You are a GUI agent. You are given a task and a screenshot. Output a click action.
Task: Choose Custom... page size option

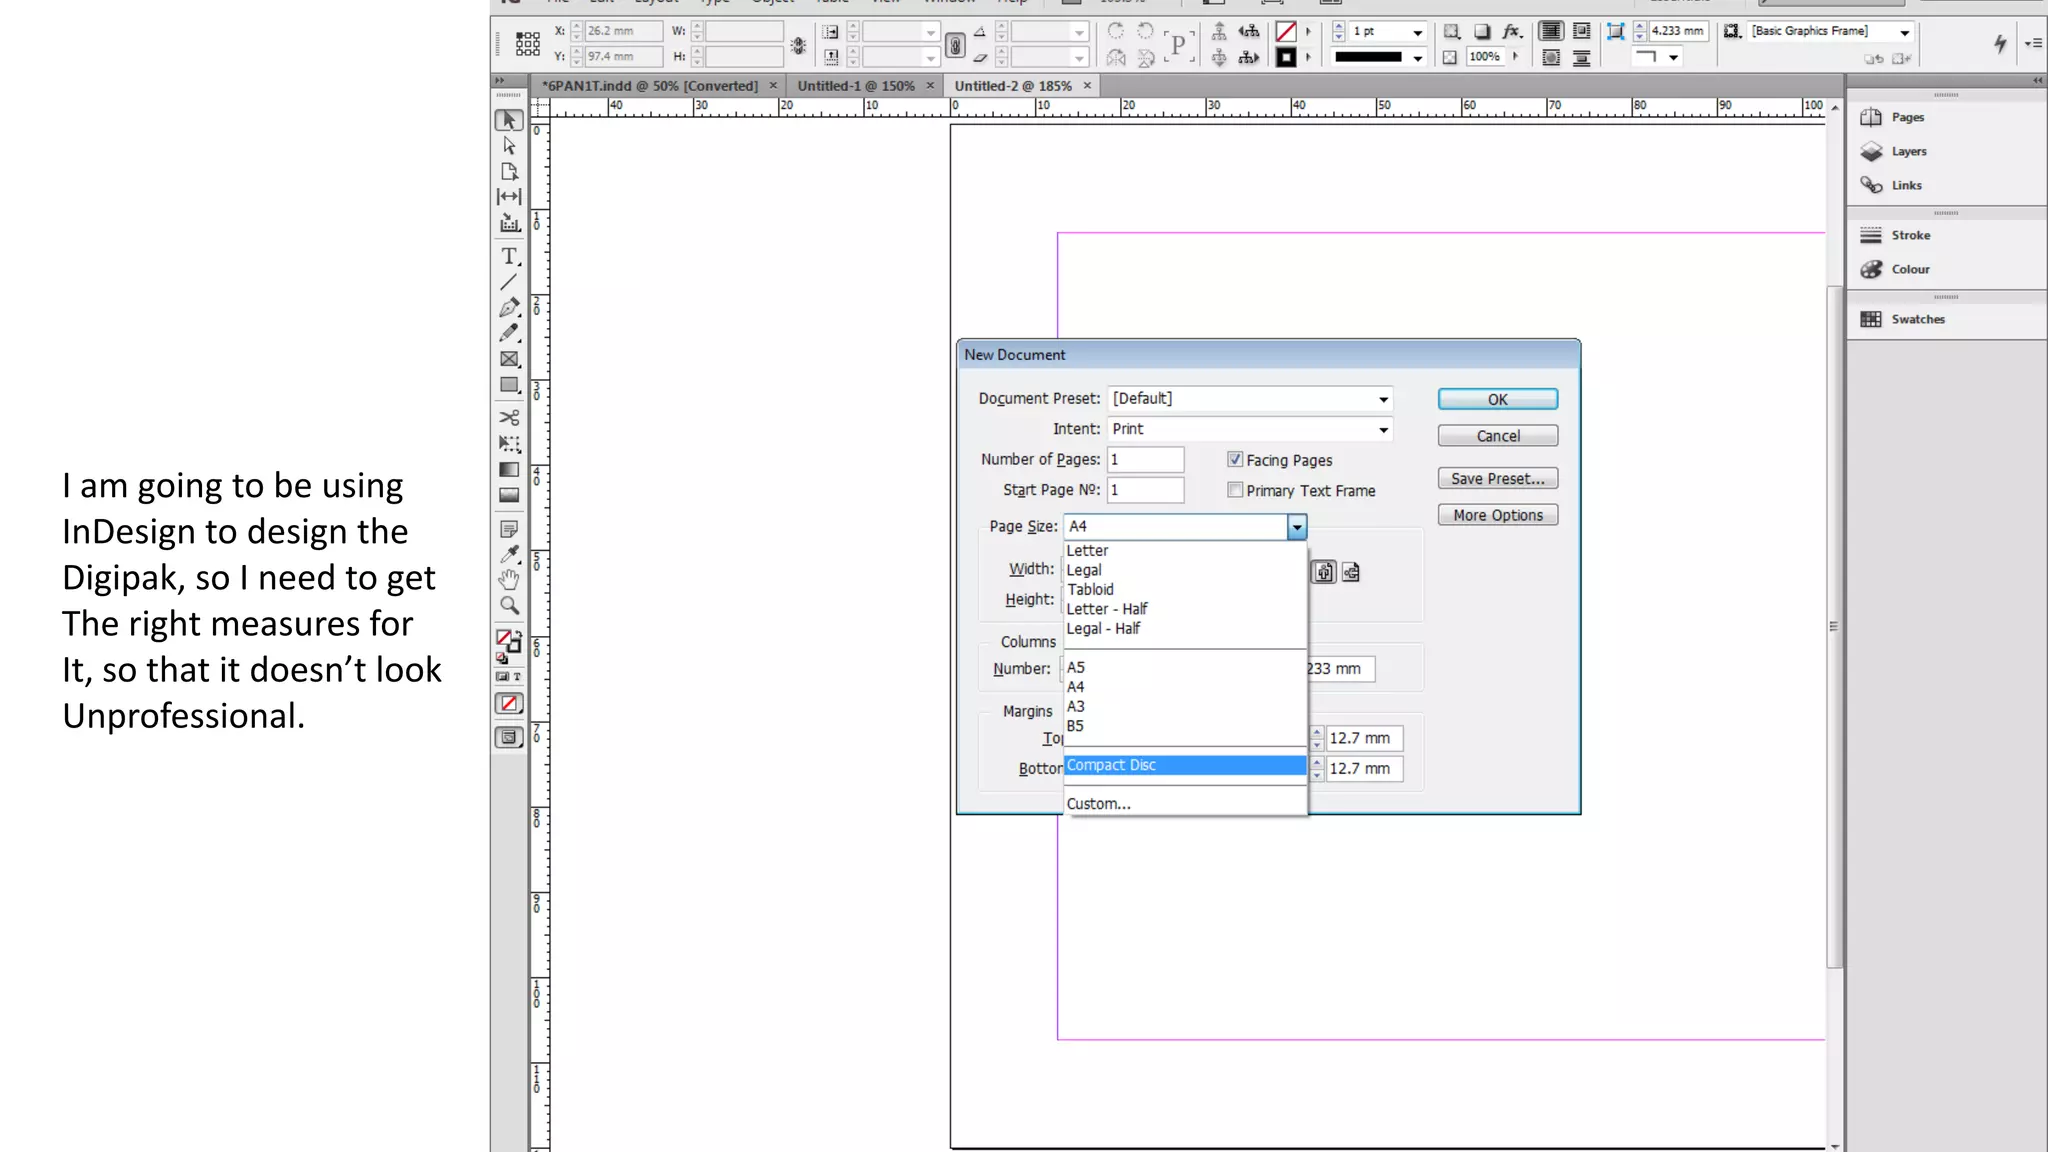(x=1185, y=804)
